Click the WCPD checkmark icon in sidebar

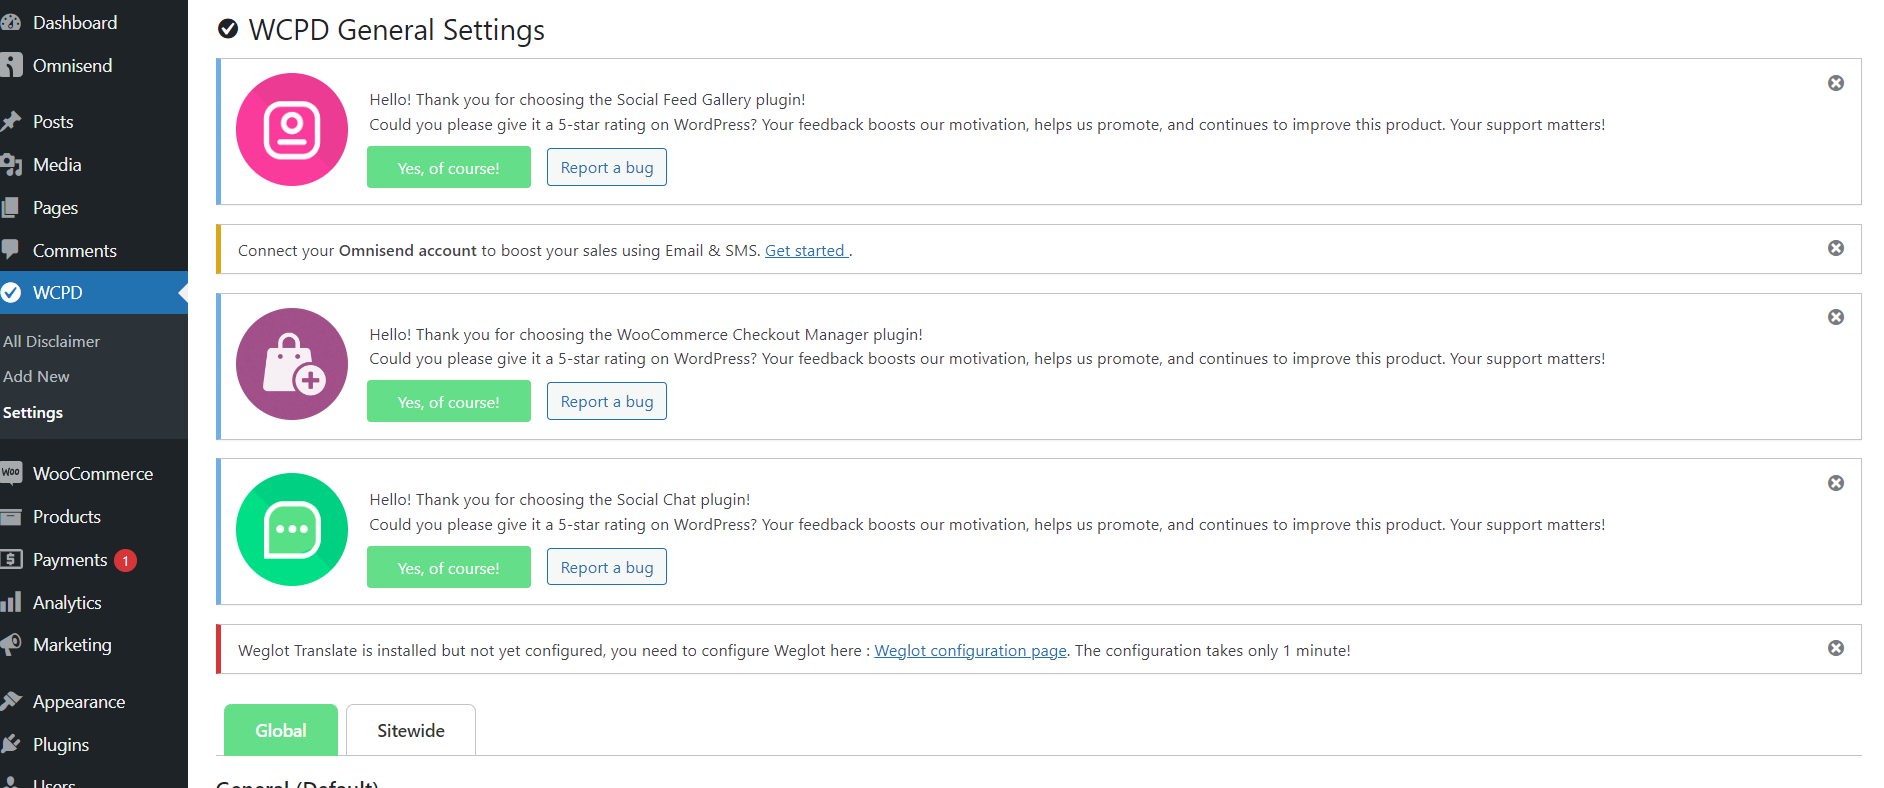pyautogui.click(x=10, y=292)
